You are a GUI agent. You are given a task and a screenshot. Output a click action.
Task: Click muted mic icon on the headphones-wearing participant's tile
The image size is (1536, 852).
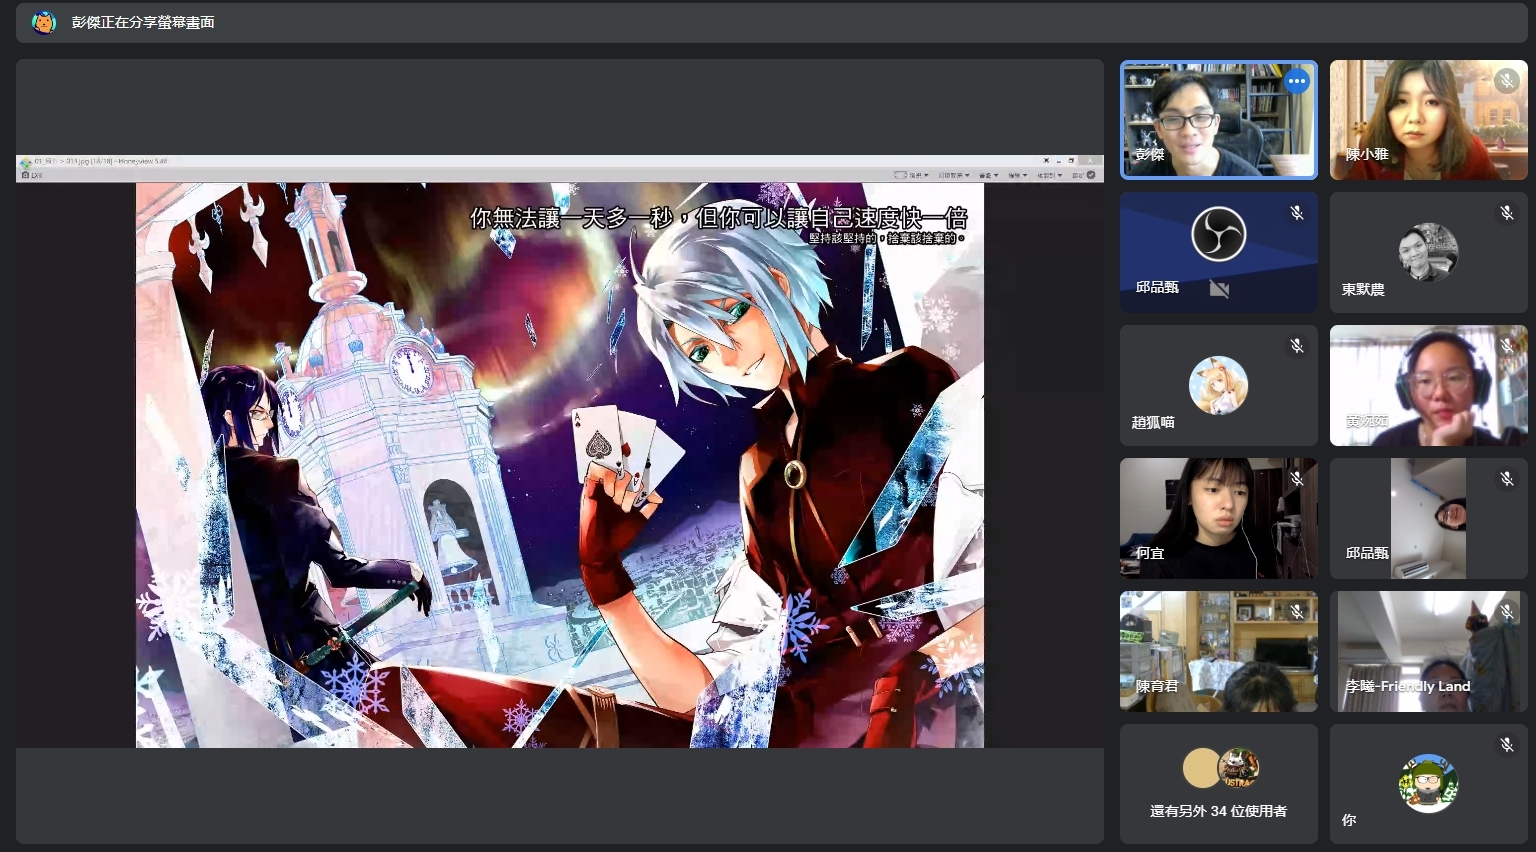coord(1507,346)
